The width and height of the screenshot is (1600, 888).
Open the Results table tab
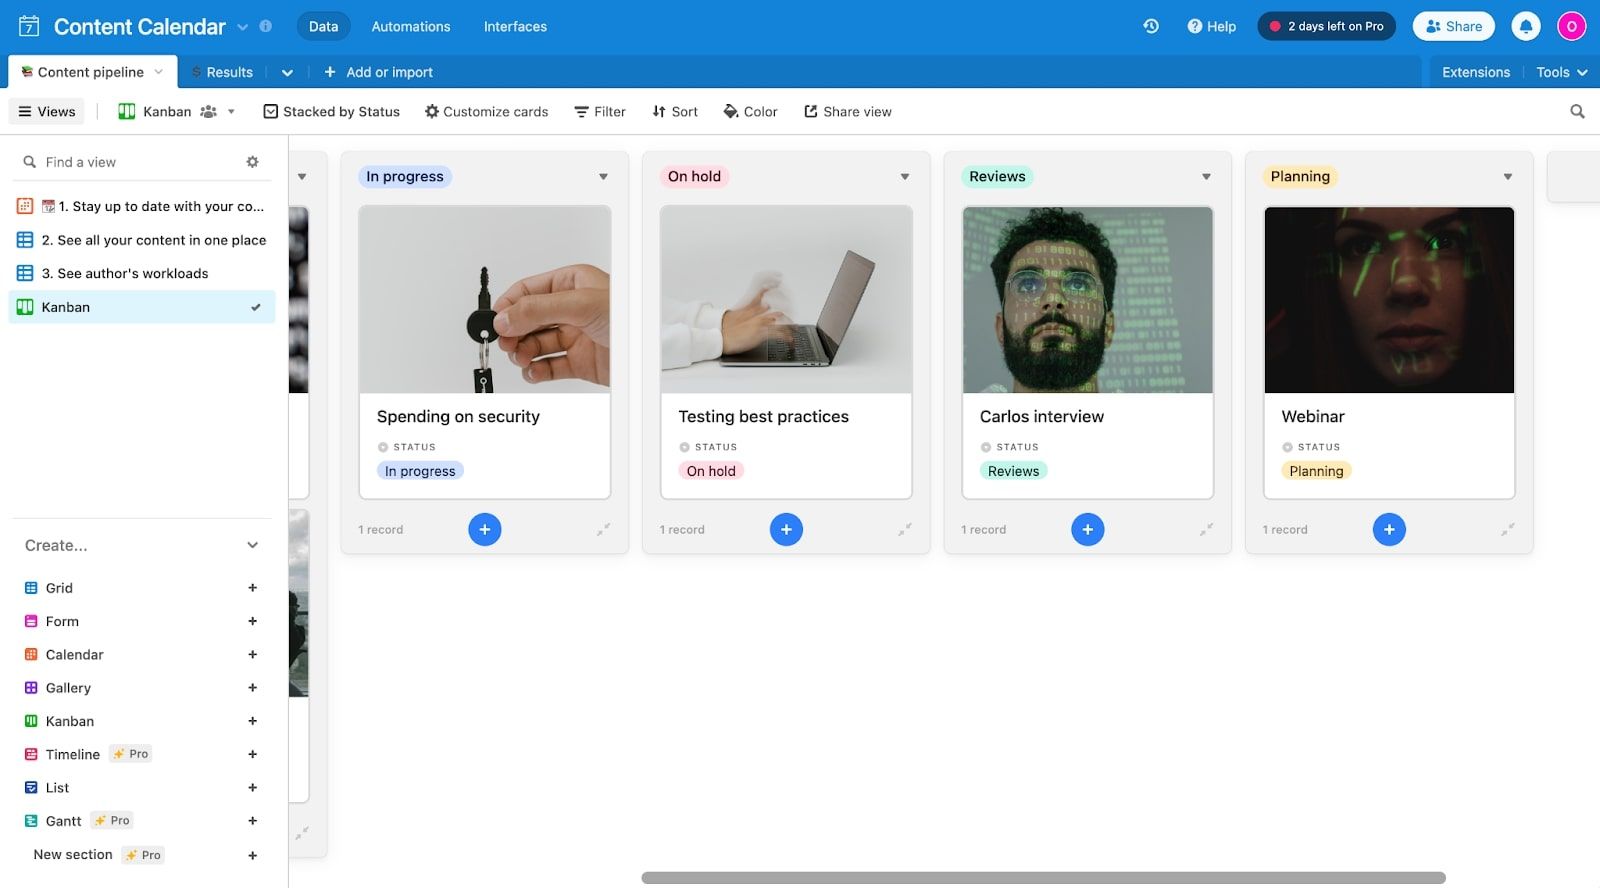229,72
